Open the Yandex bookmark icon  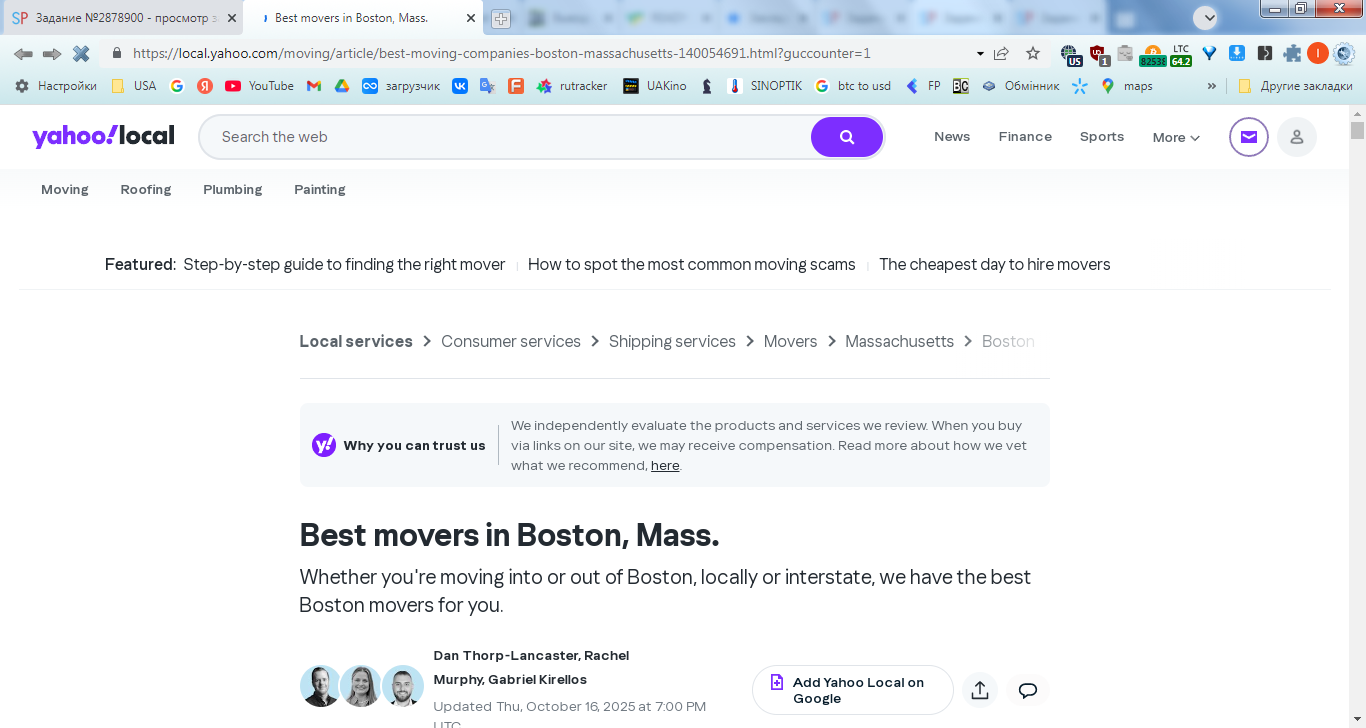pyautogui.click(x=205, y=86)
